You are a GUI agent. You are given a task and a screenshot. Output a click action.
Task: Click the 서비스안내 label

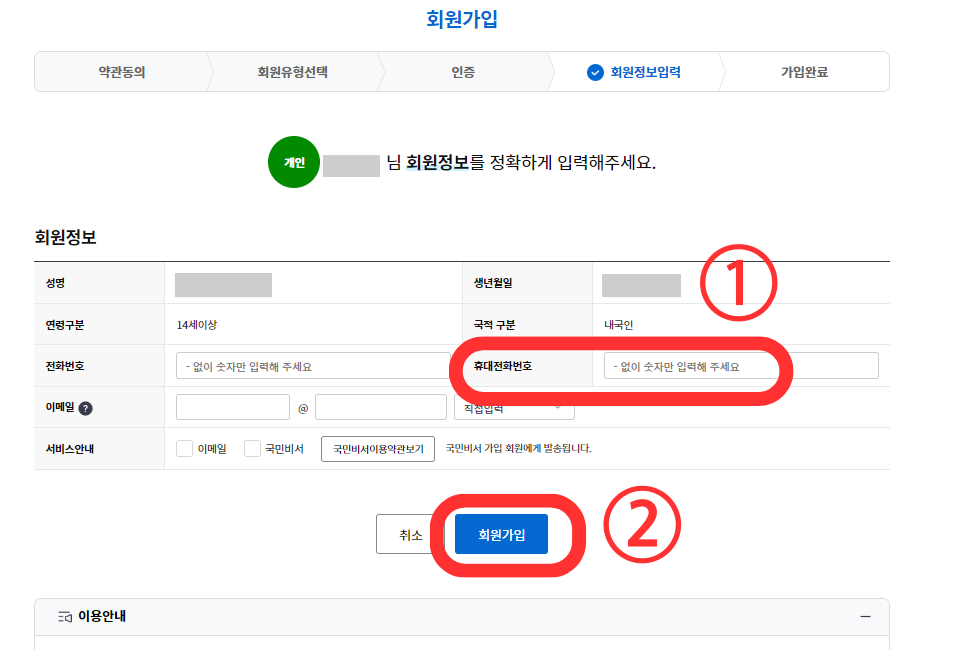click(70, 449)
